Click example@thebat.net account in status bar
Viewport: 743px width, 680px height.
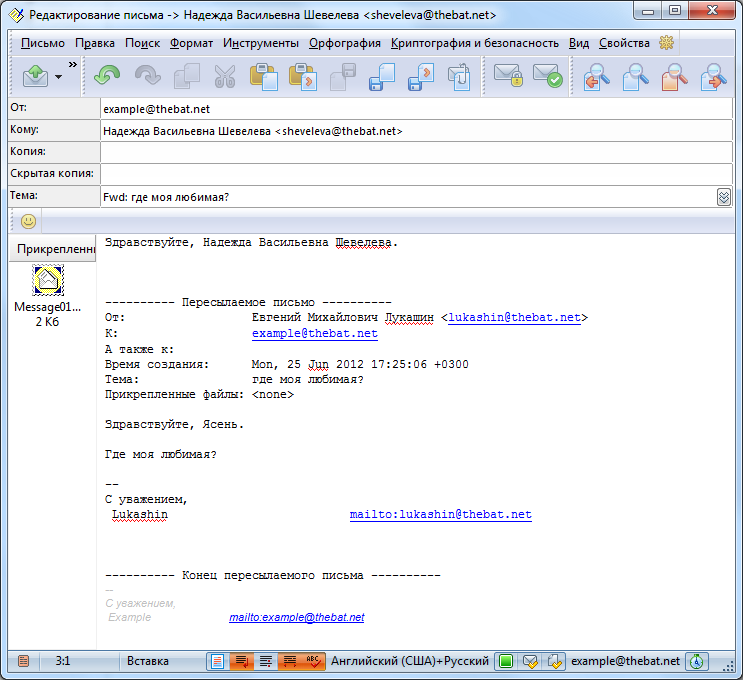click(625, 661)
